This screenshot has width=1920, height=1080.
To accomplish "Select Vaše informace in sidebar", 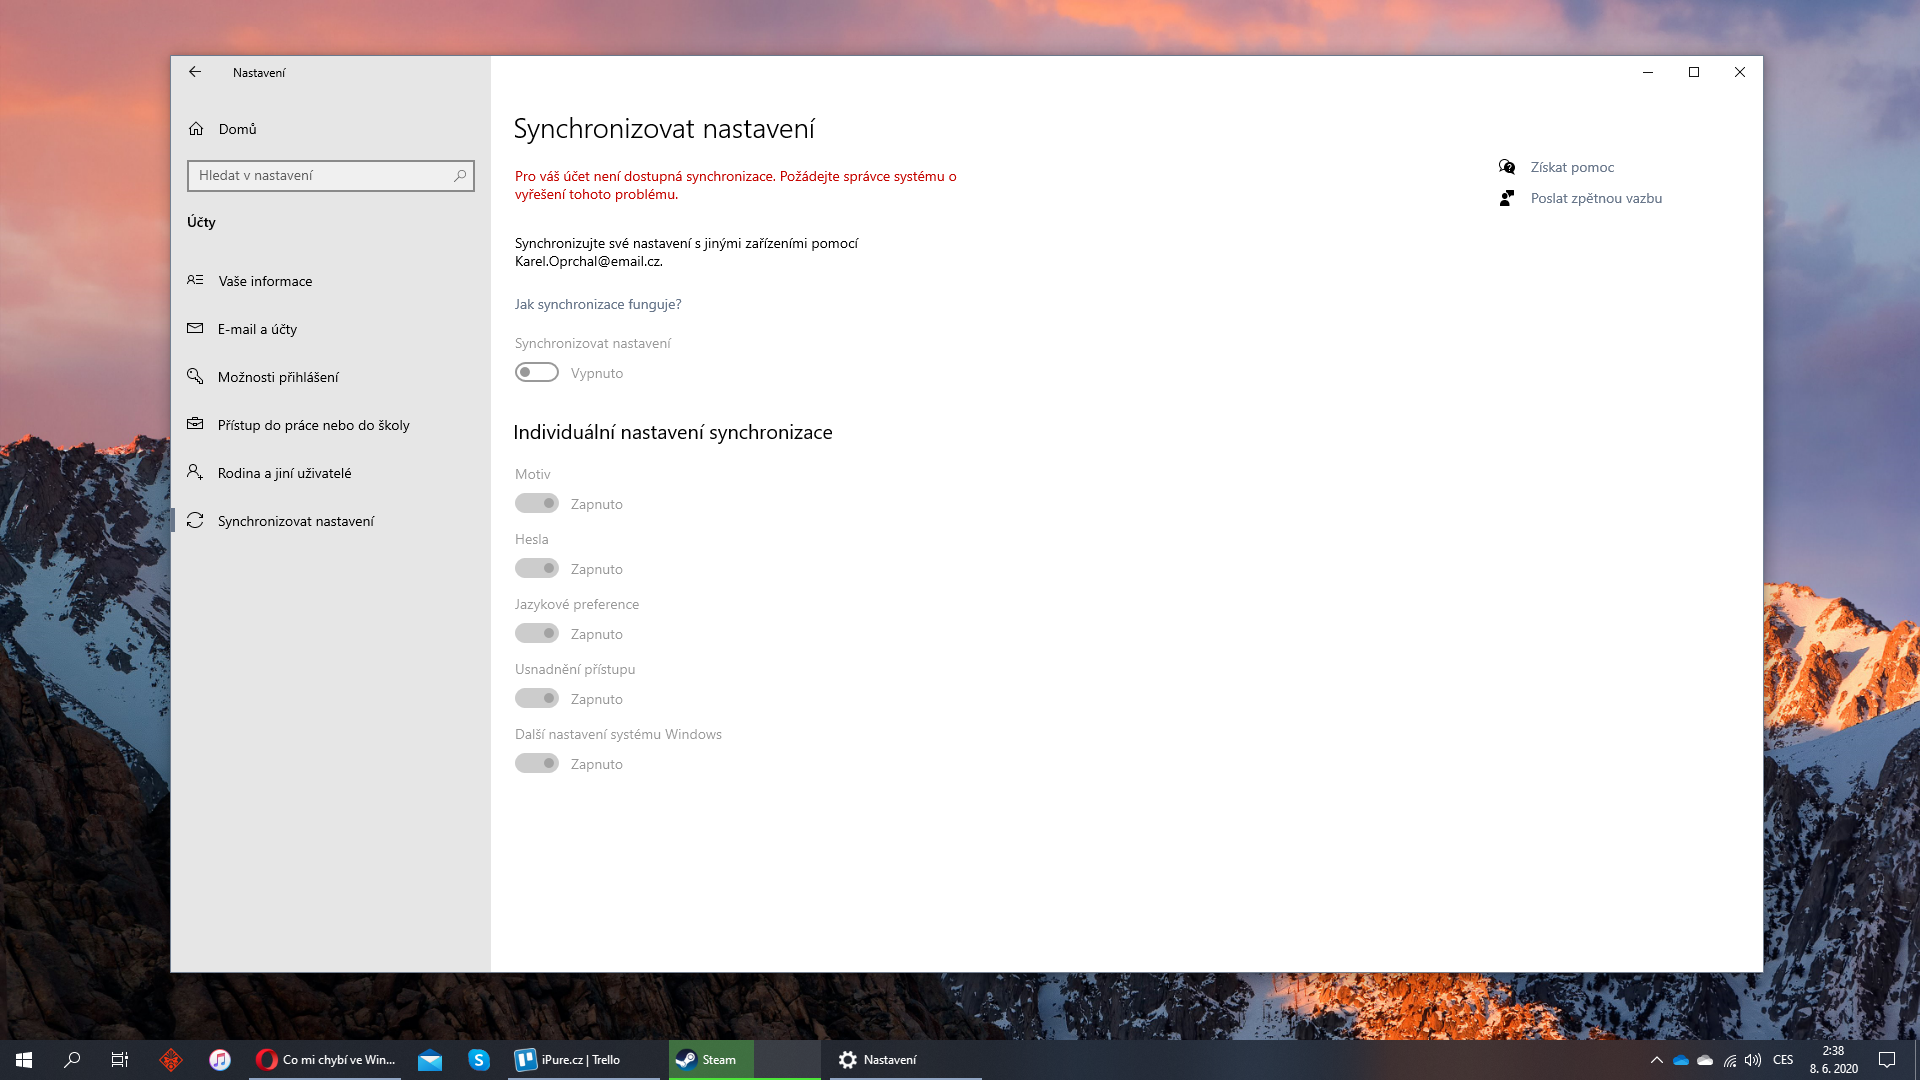I will [265, 281].
